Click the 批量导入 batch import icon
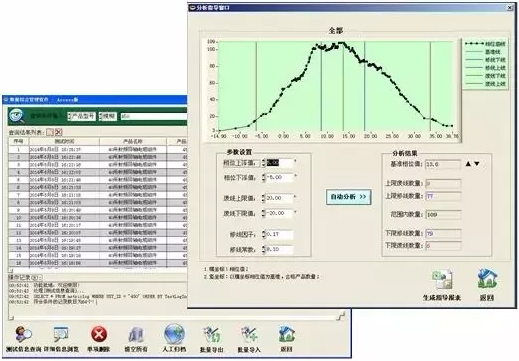 point(249,335)
